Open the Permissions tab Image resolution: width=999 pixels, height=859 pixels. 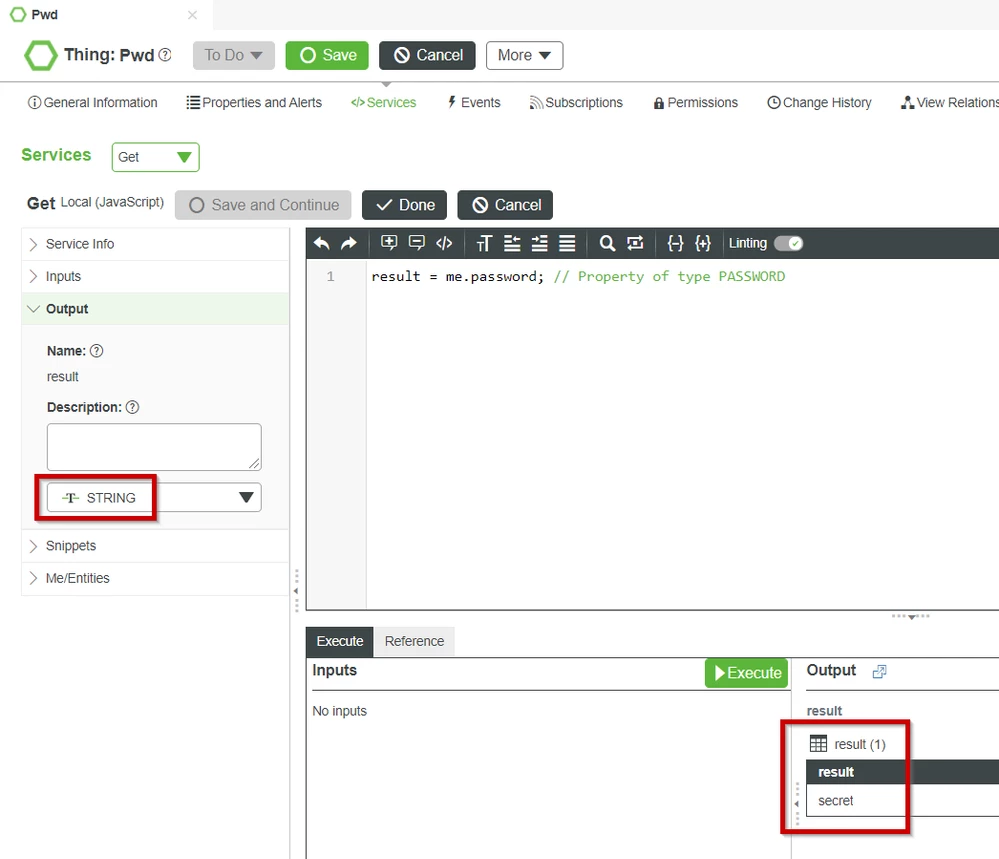tap(695, 103)
